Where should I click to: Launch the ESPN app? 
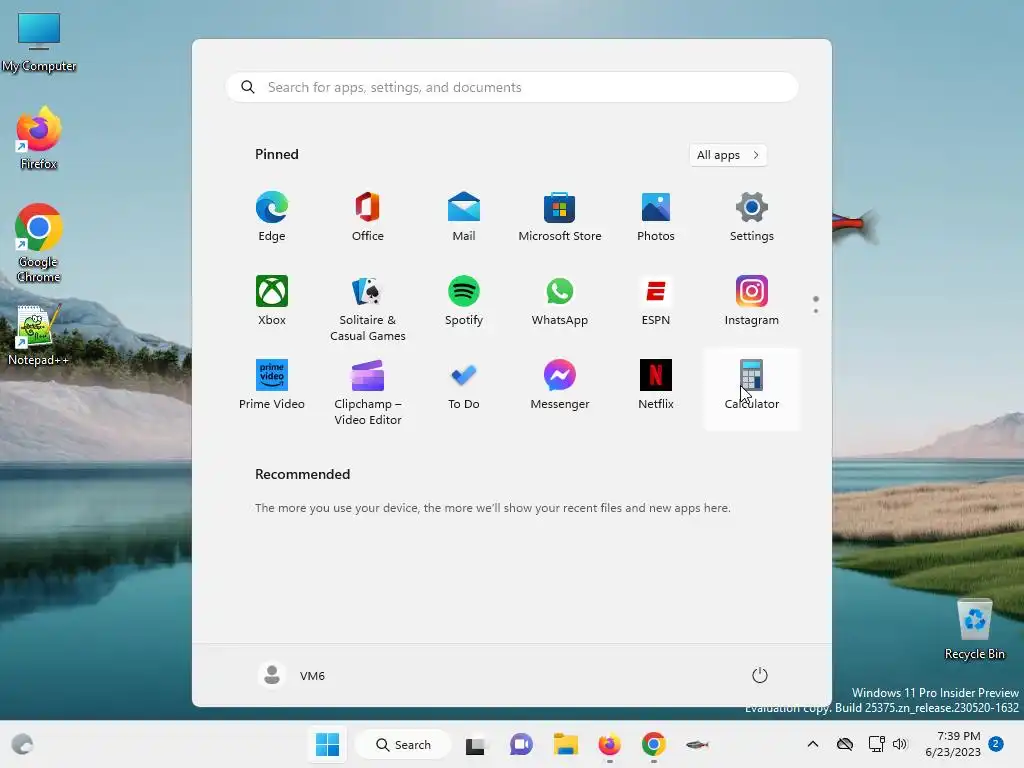click(x=656, y=300)
